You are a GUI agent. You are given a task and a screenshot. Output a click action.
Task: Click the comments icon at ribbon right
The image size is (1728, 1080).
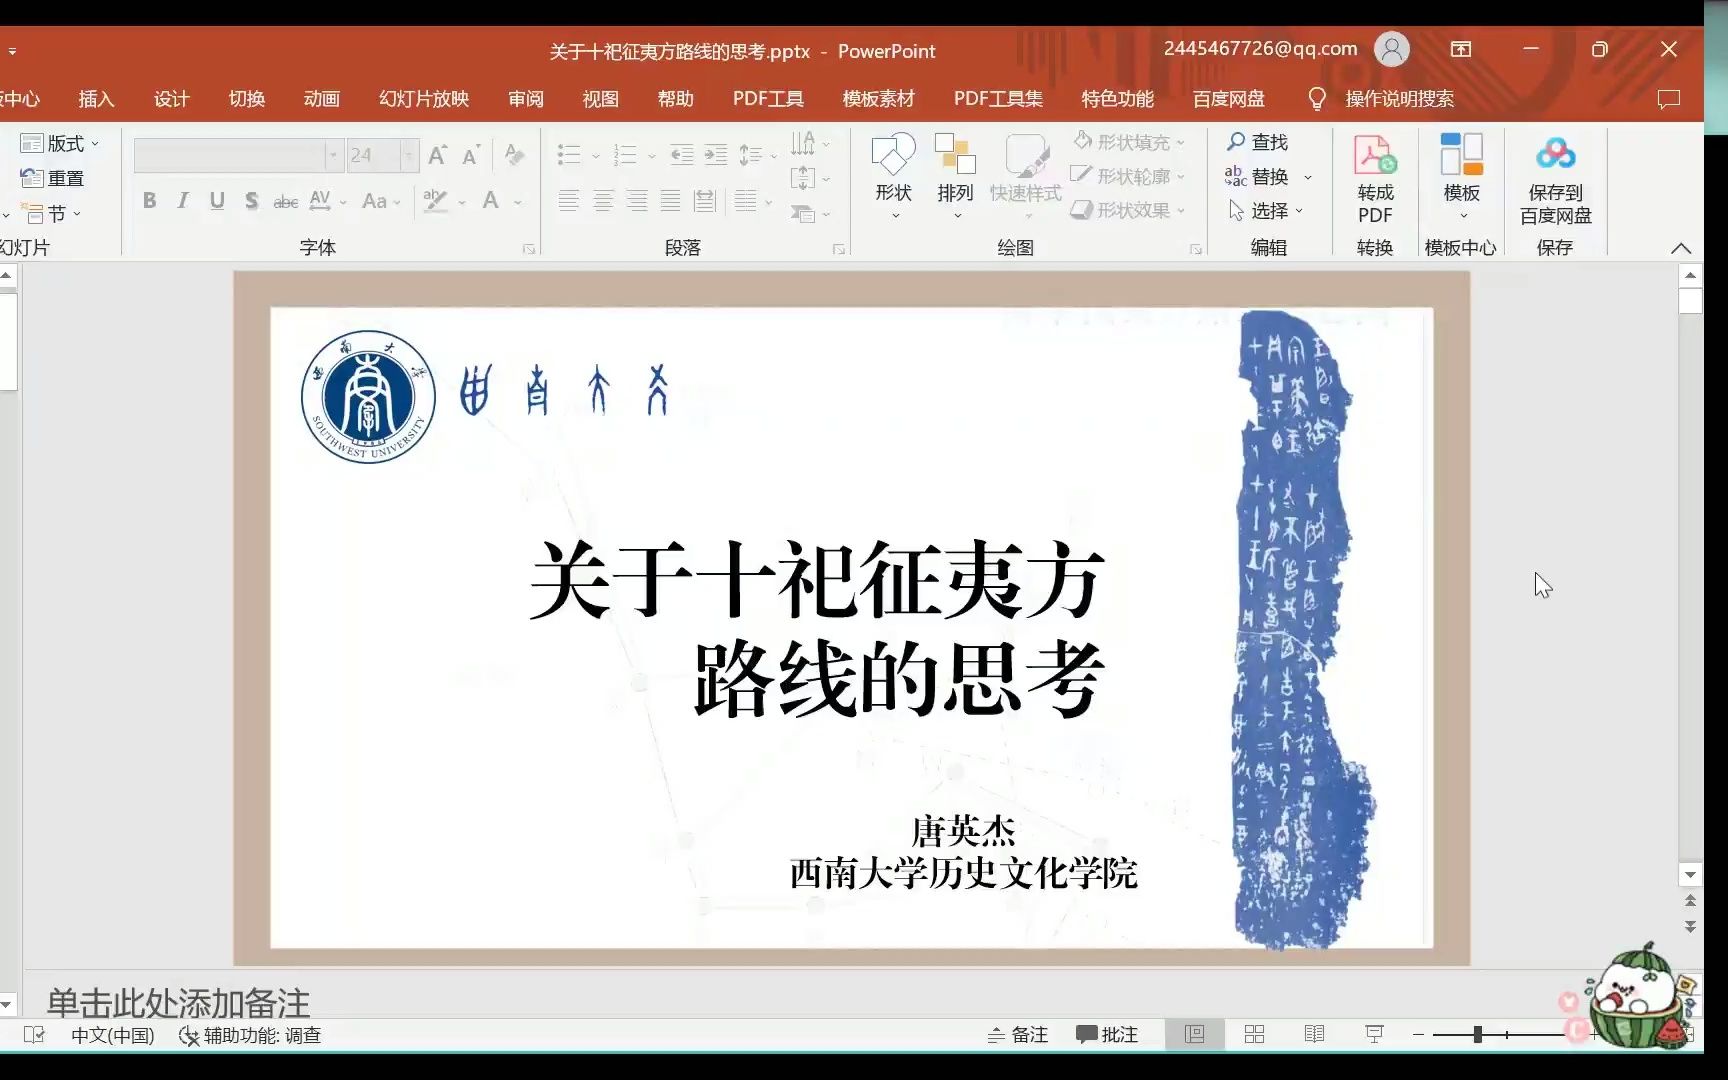tap(1668, 99)
